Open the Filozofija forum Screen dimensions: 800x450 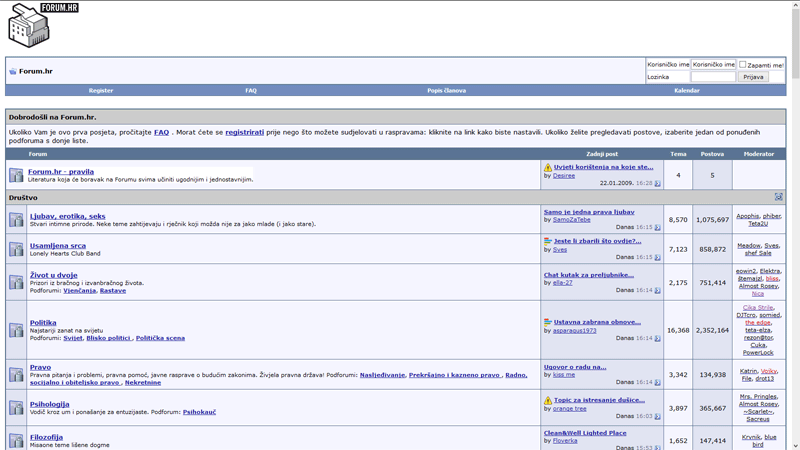click(46, 437)
